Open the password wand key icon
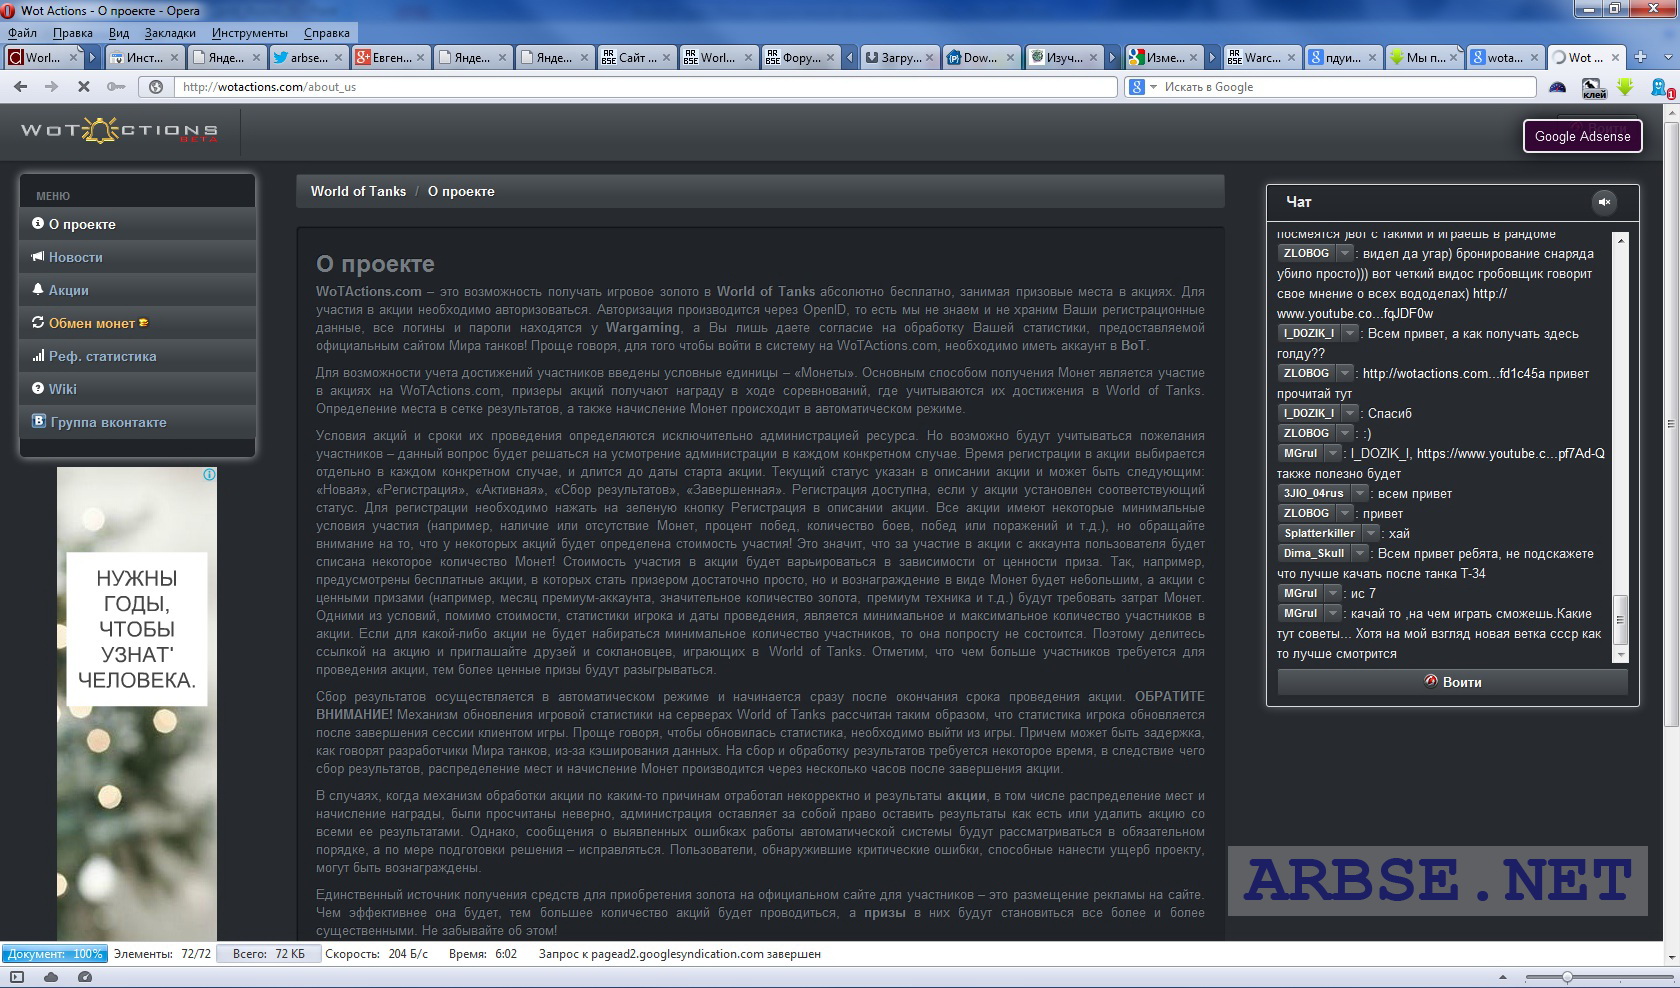Screen dimensions: 1680x988 [x=117, y=87]
